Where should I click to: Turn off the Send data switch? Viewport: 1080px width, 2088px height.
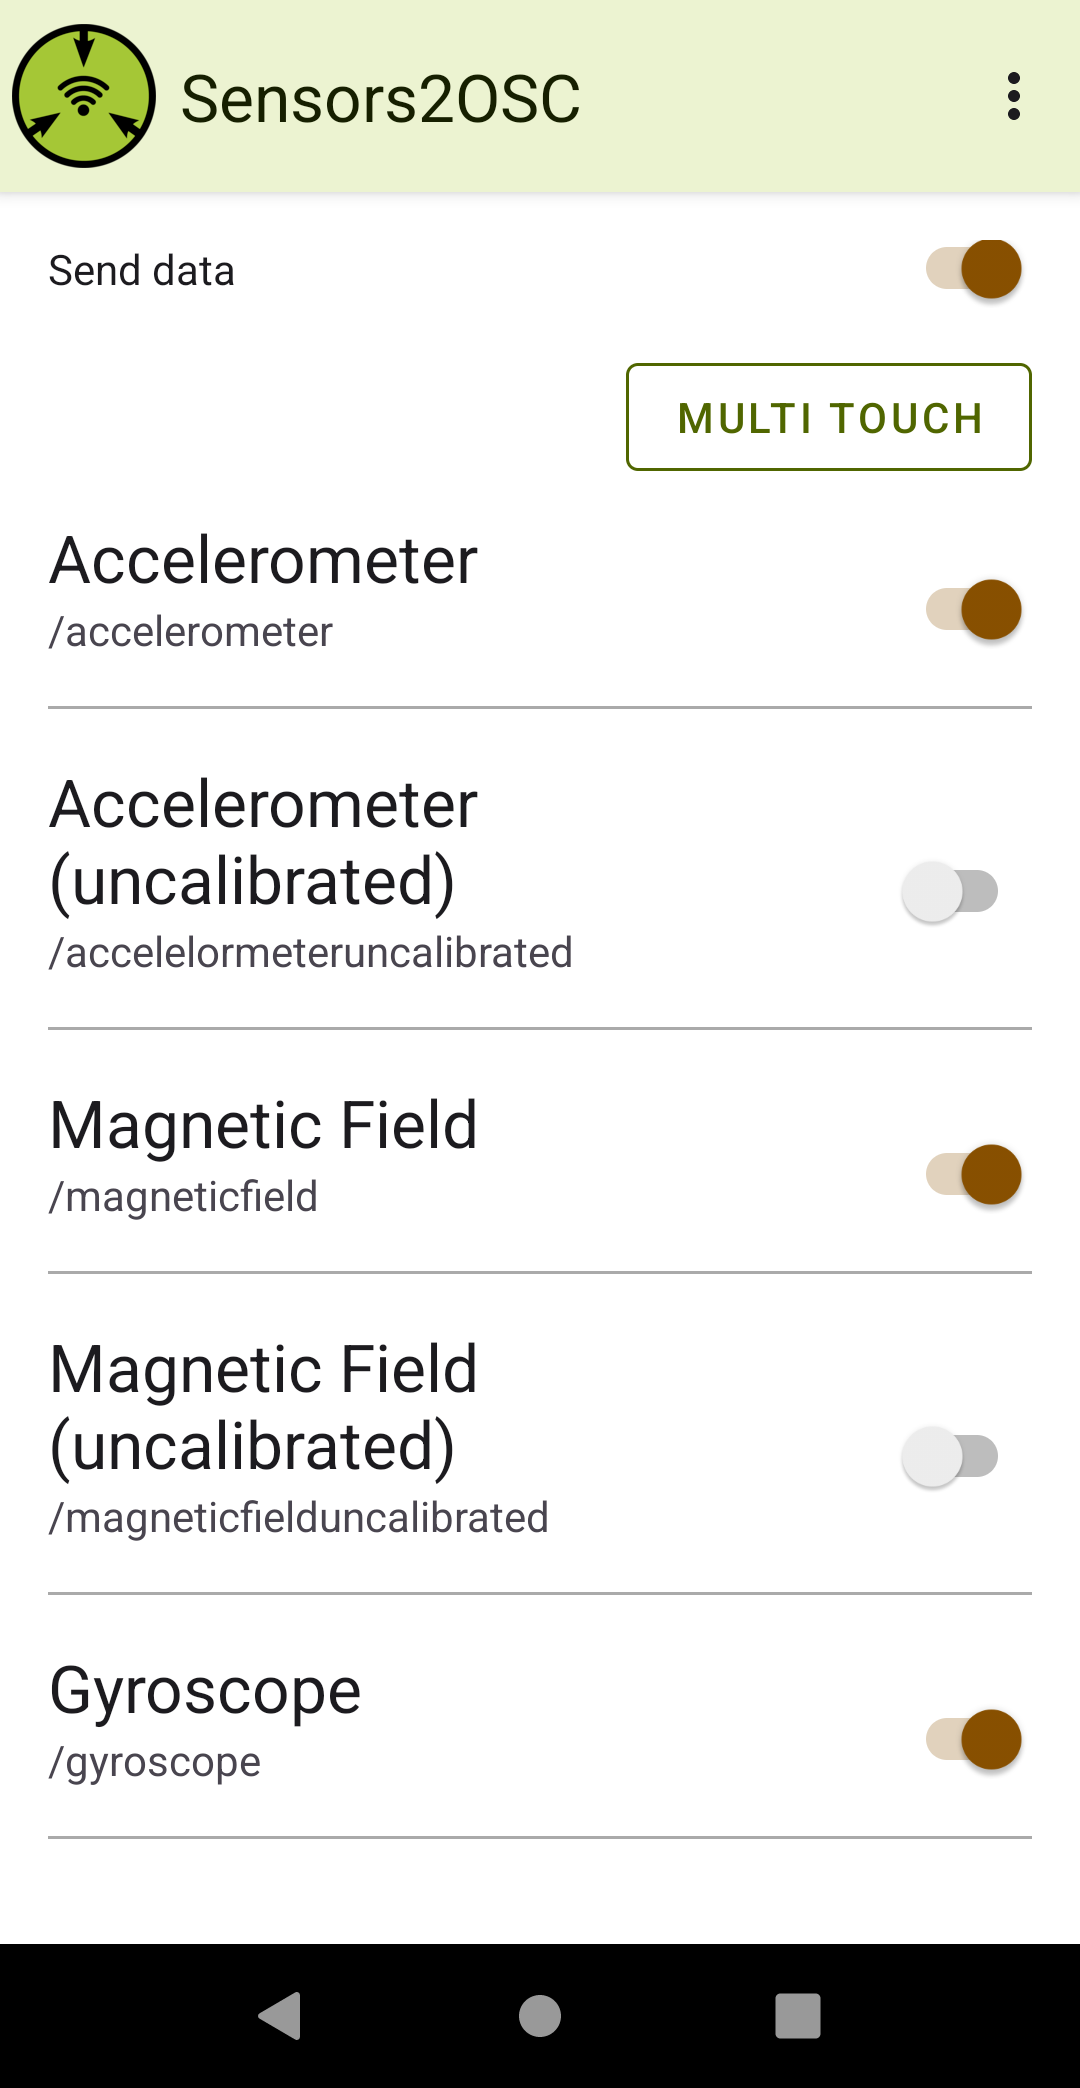(974, 269)
